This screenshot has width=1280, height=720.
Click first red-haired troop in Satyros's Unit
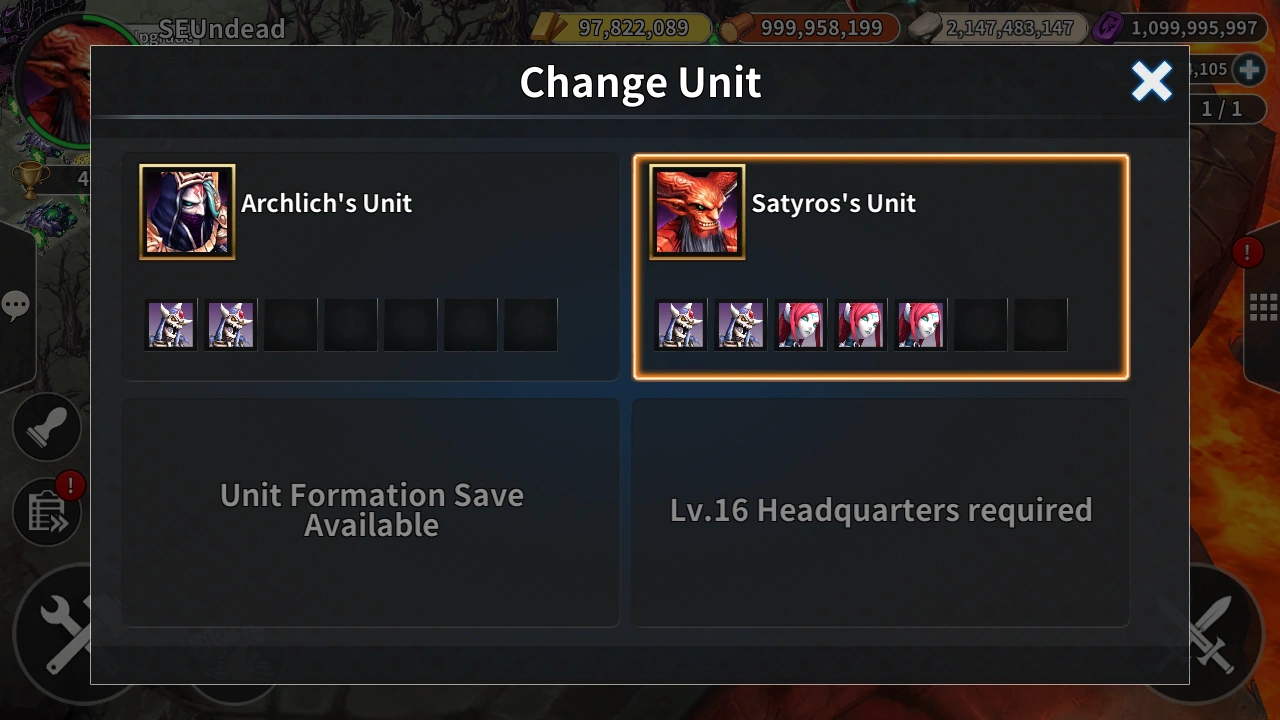(801, 325)
